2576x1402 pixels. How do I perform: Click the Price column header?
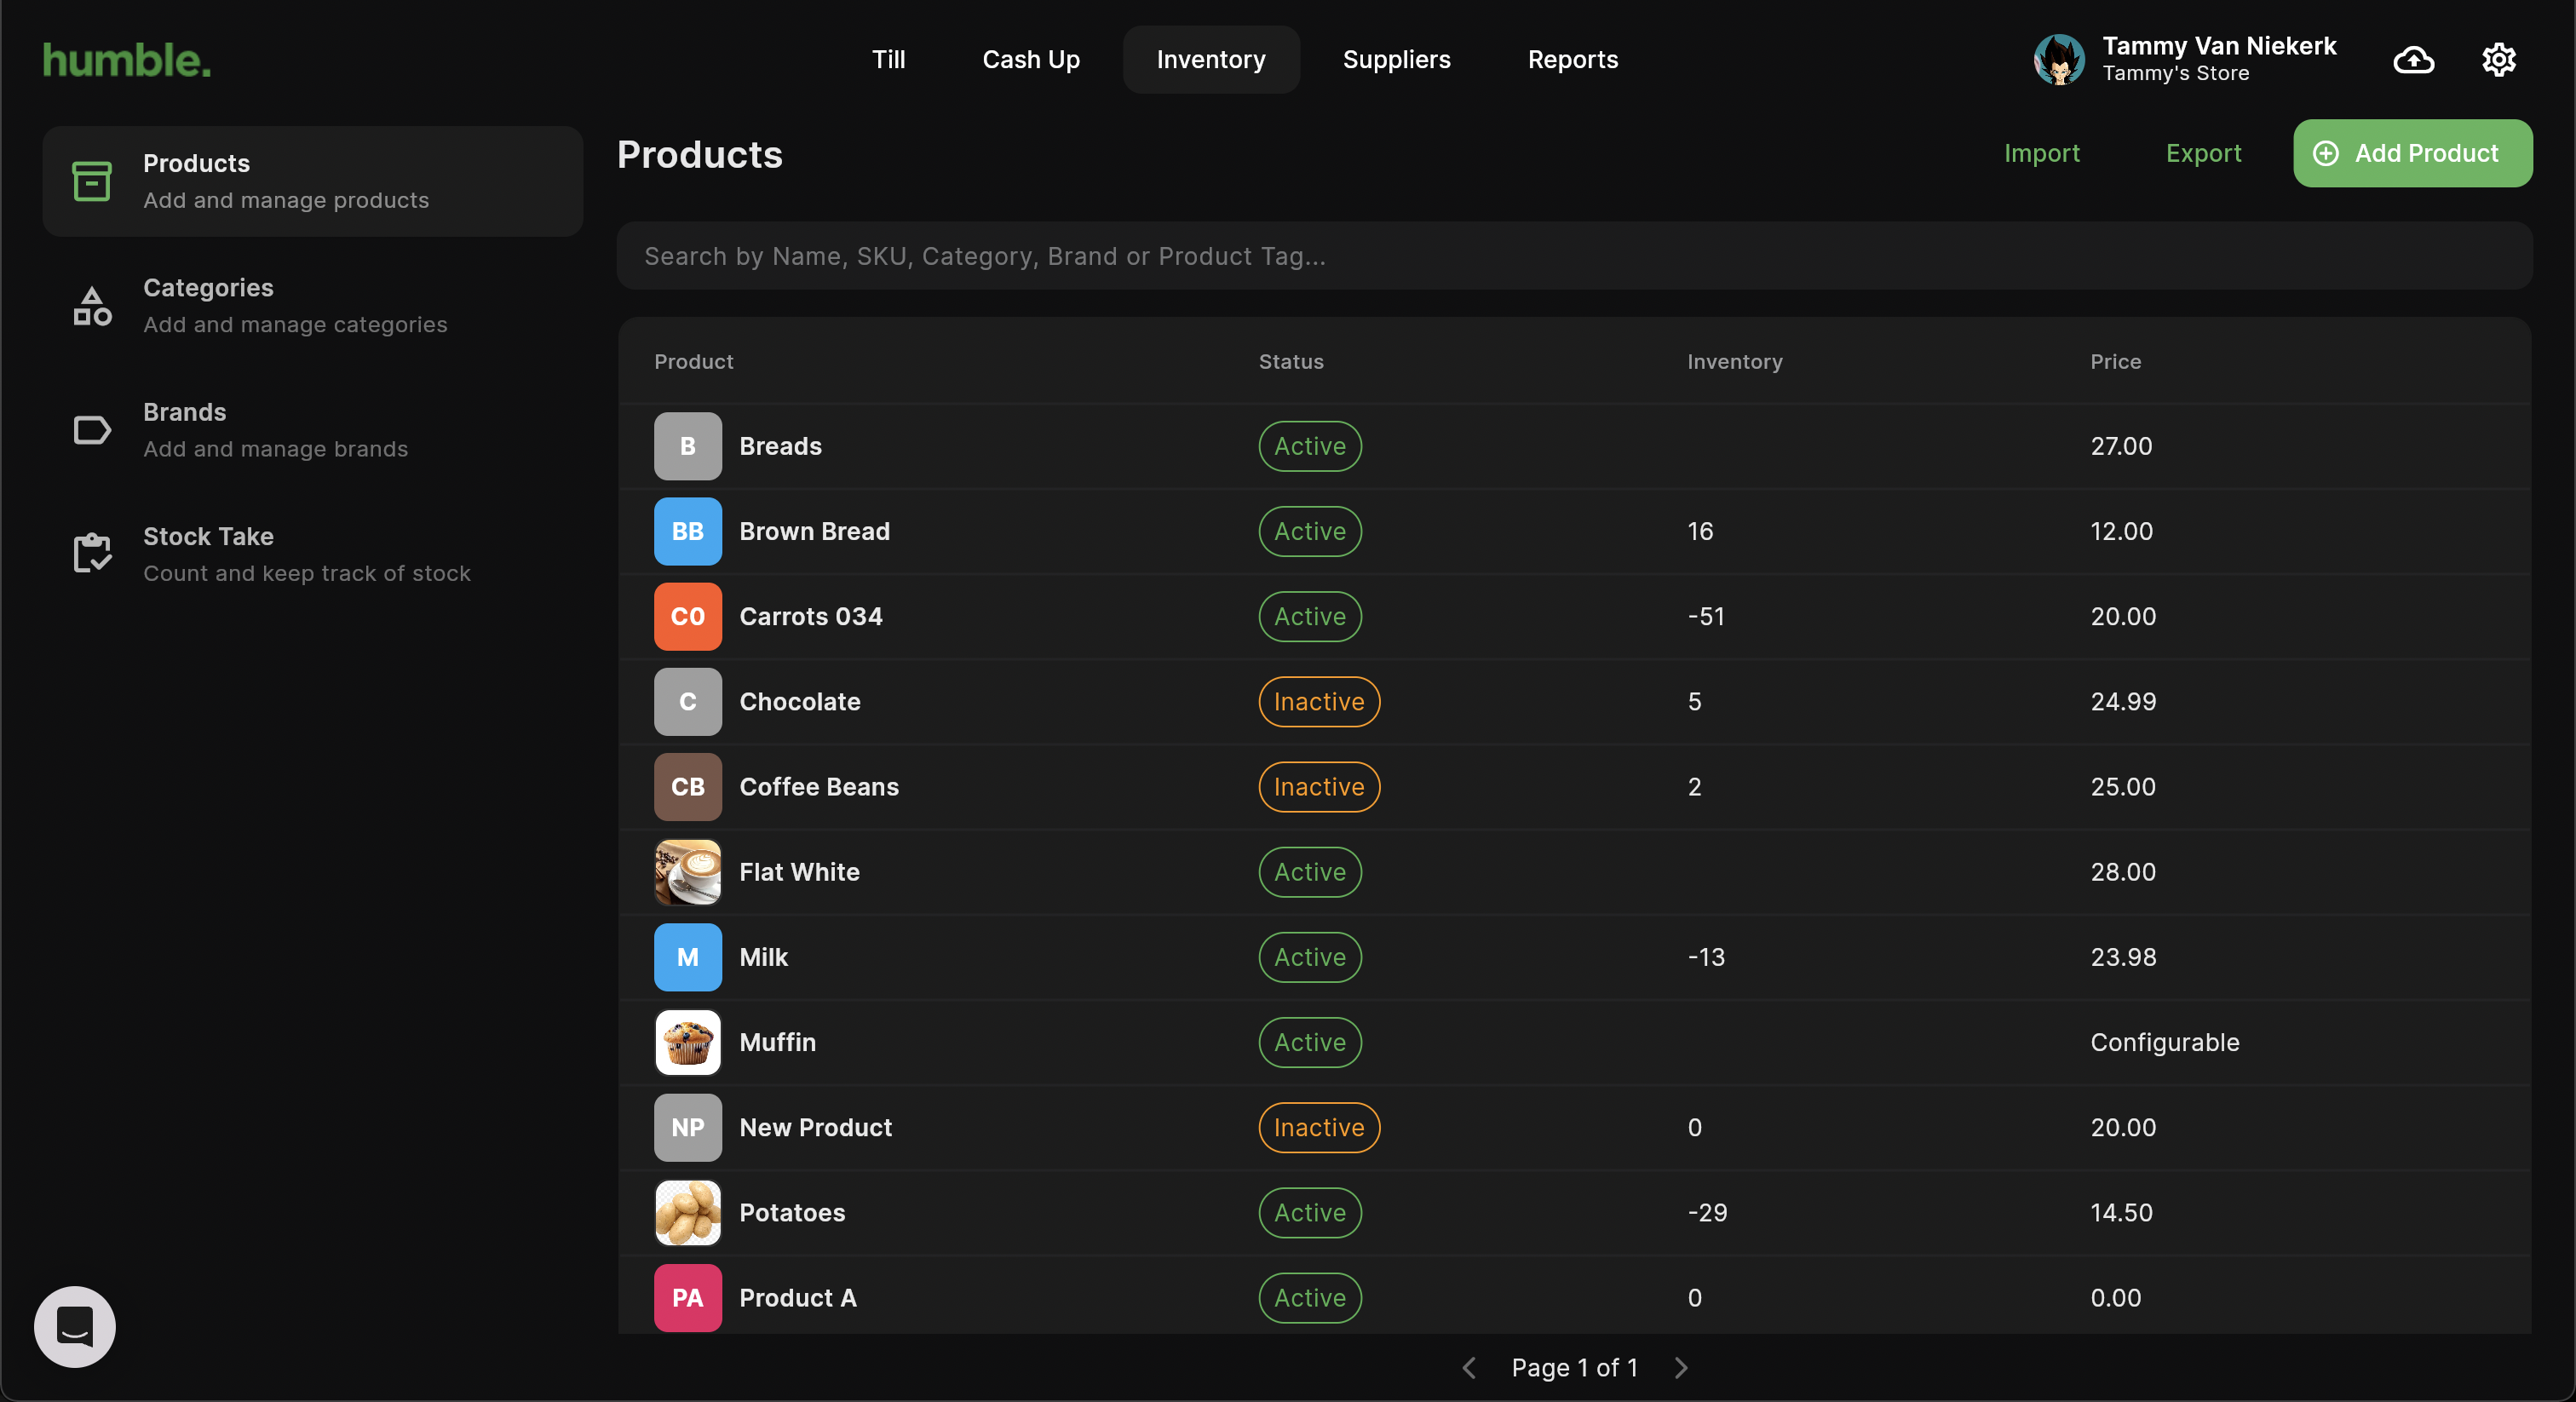click(x=2115, y=361)
